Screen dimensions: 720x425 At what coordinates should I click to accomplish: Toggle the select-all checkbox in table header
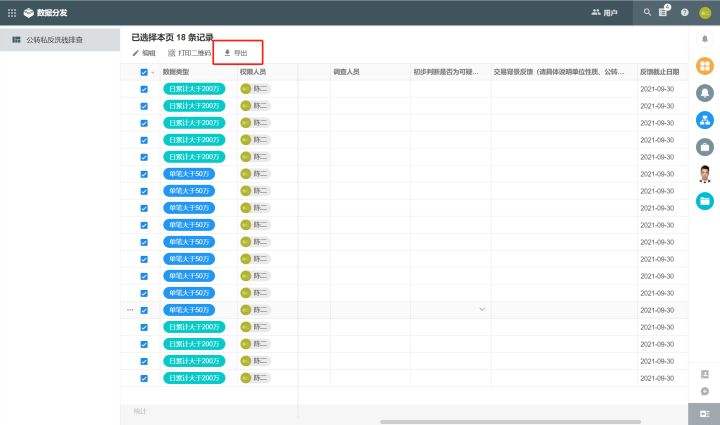coord(144,72)
